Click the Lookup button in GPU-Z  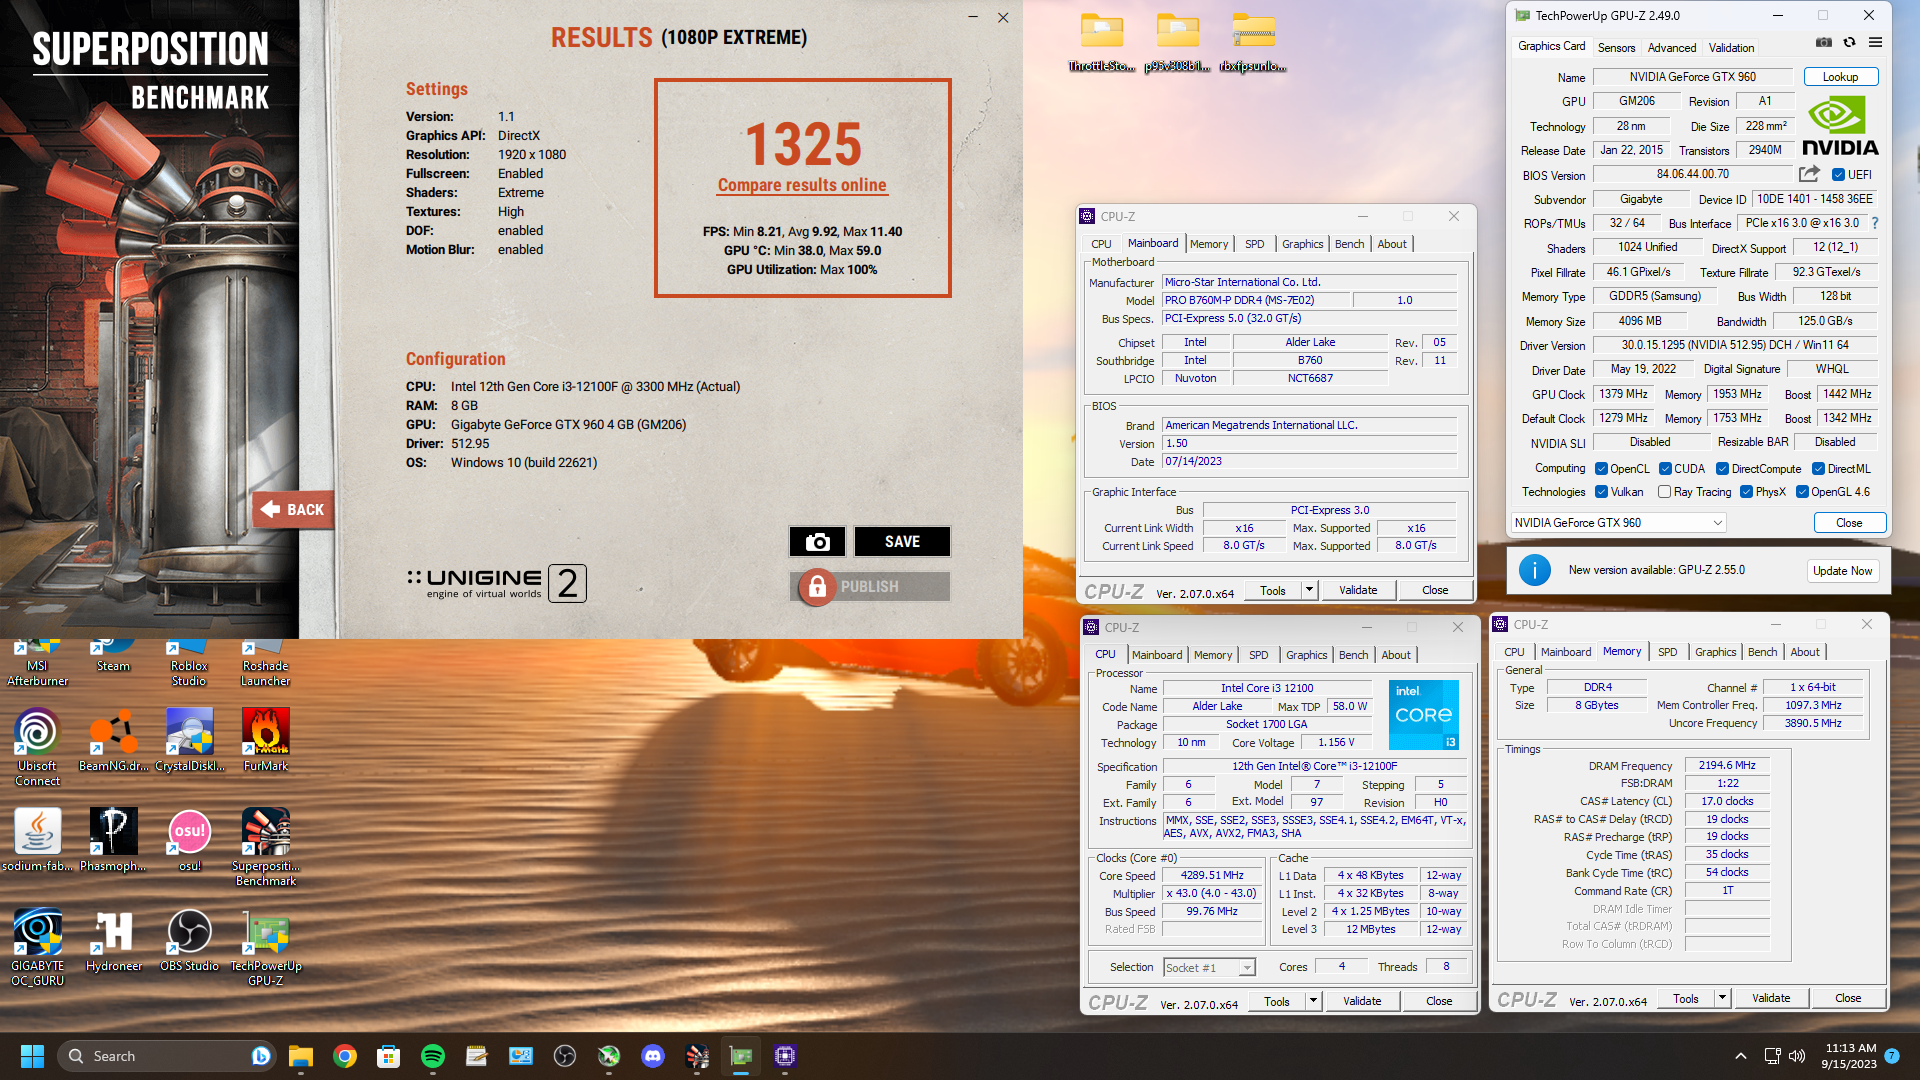coord(1840,77)
